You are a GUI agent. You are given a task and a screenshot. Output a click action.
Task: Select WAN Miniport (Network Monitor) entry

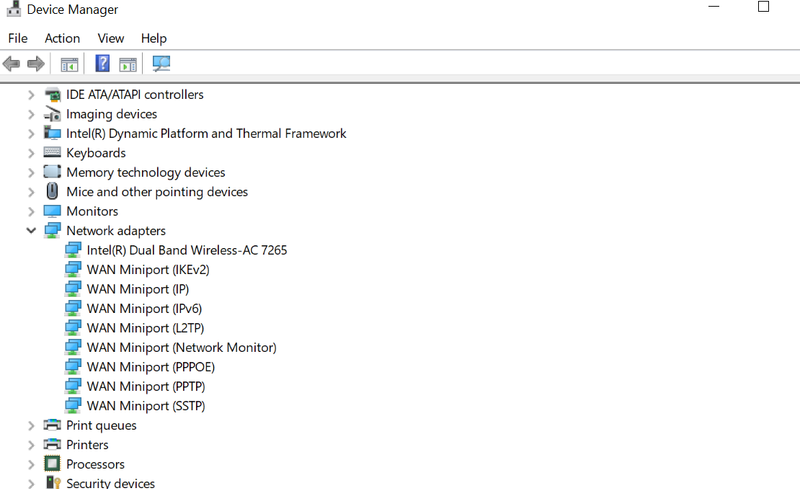(x=182, y=347)
